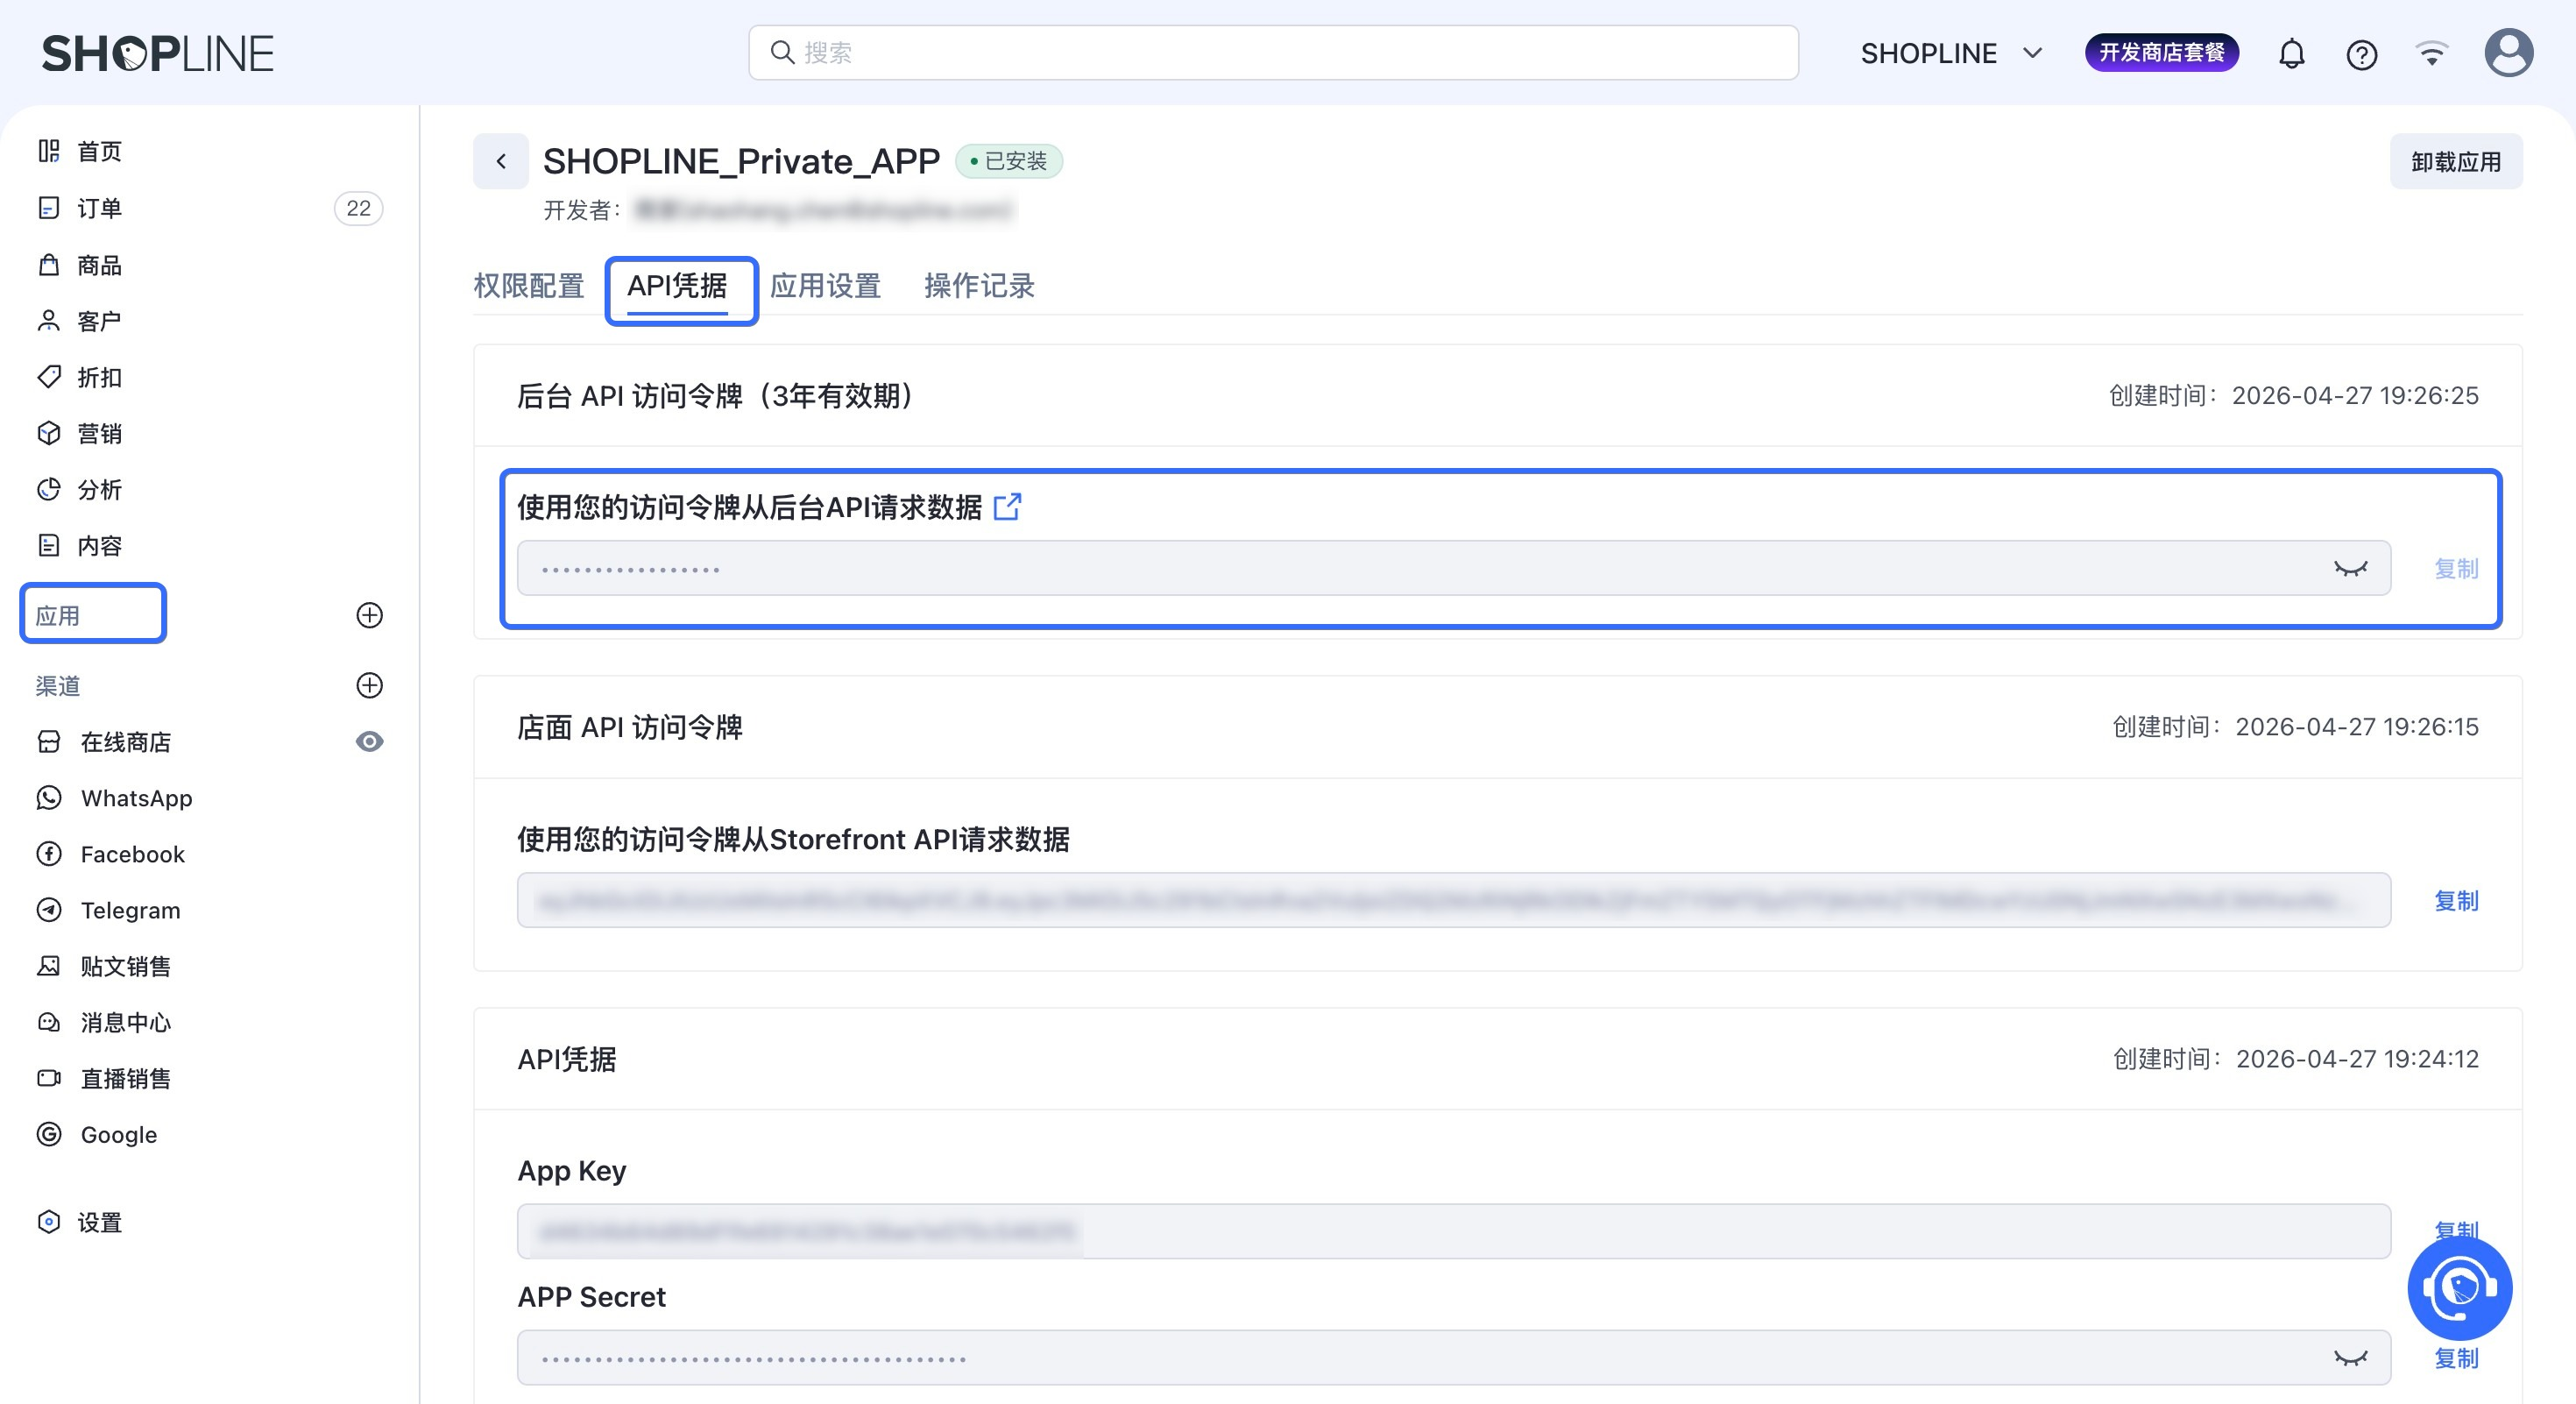This screenshot has width=2576, height=1404.
Task: Click the 已安装 status badge
Action: tap(1009, 161)
